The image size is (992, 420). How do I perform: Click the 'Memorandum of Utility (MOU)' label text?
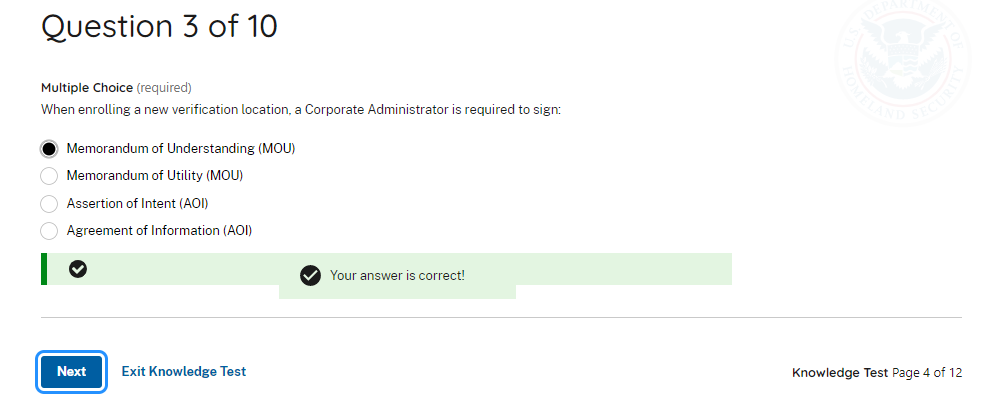(155, 176)
